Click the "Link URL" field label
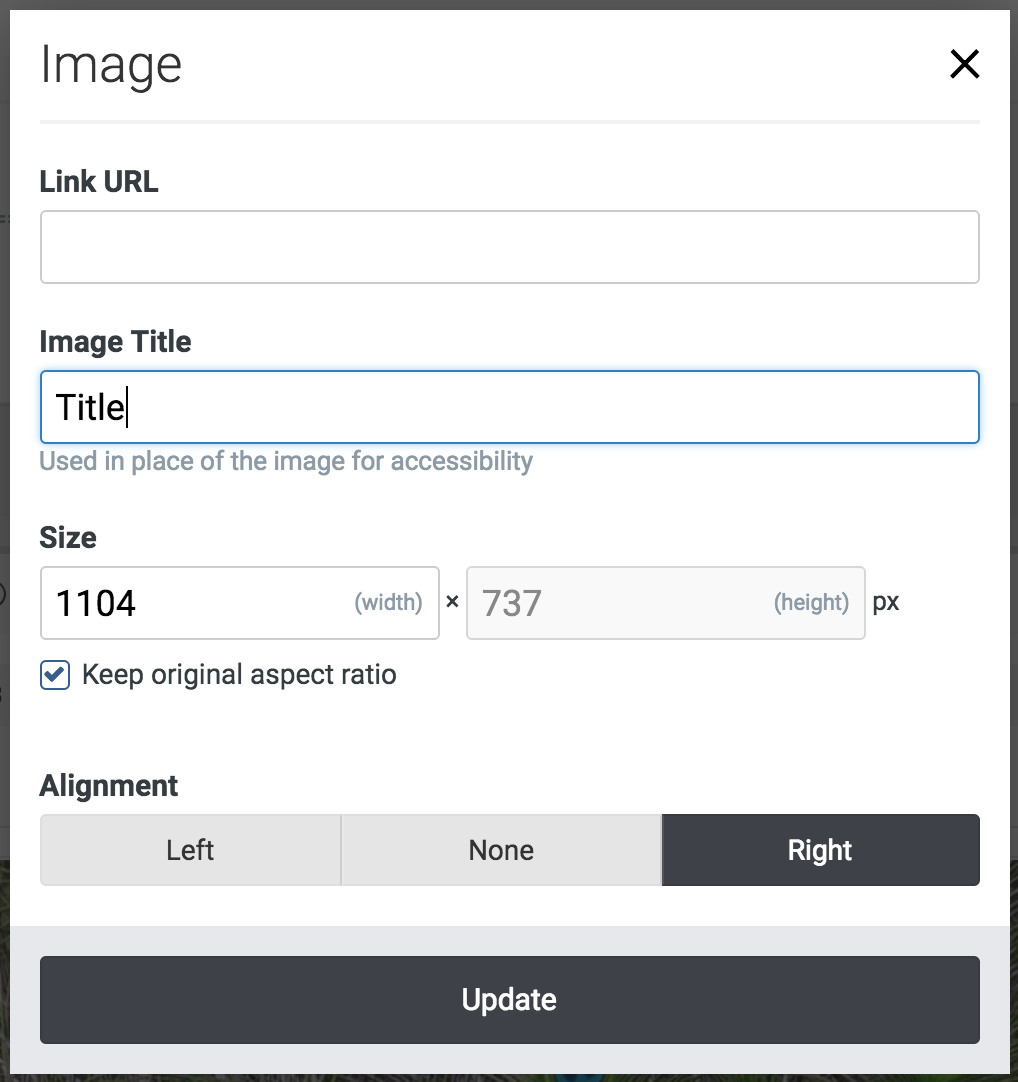 click(x=99, y=182)
